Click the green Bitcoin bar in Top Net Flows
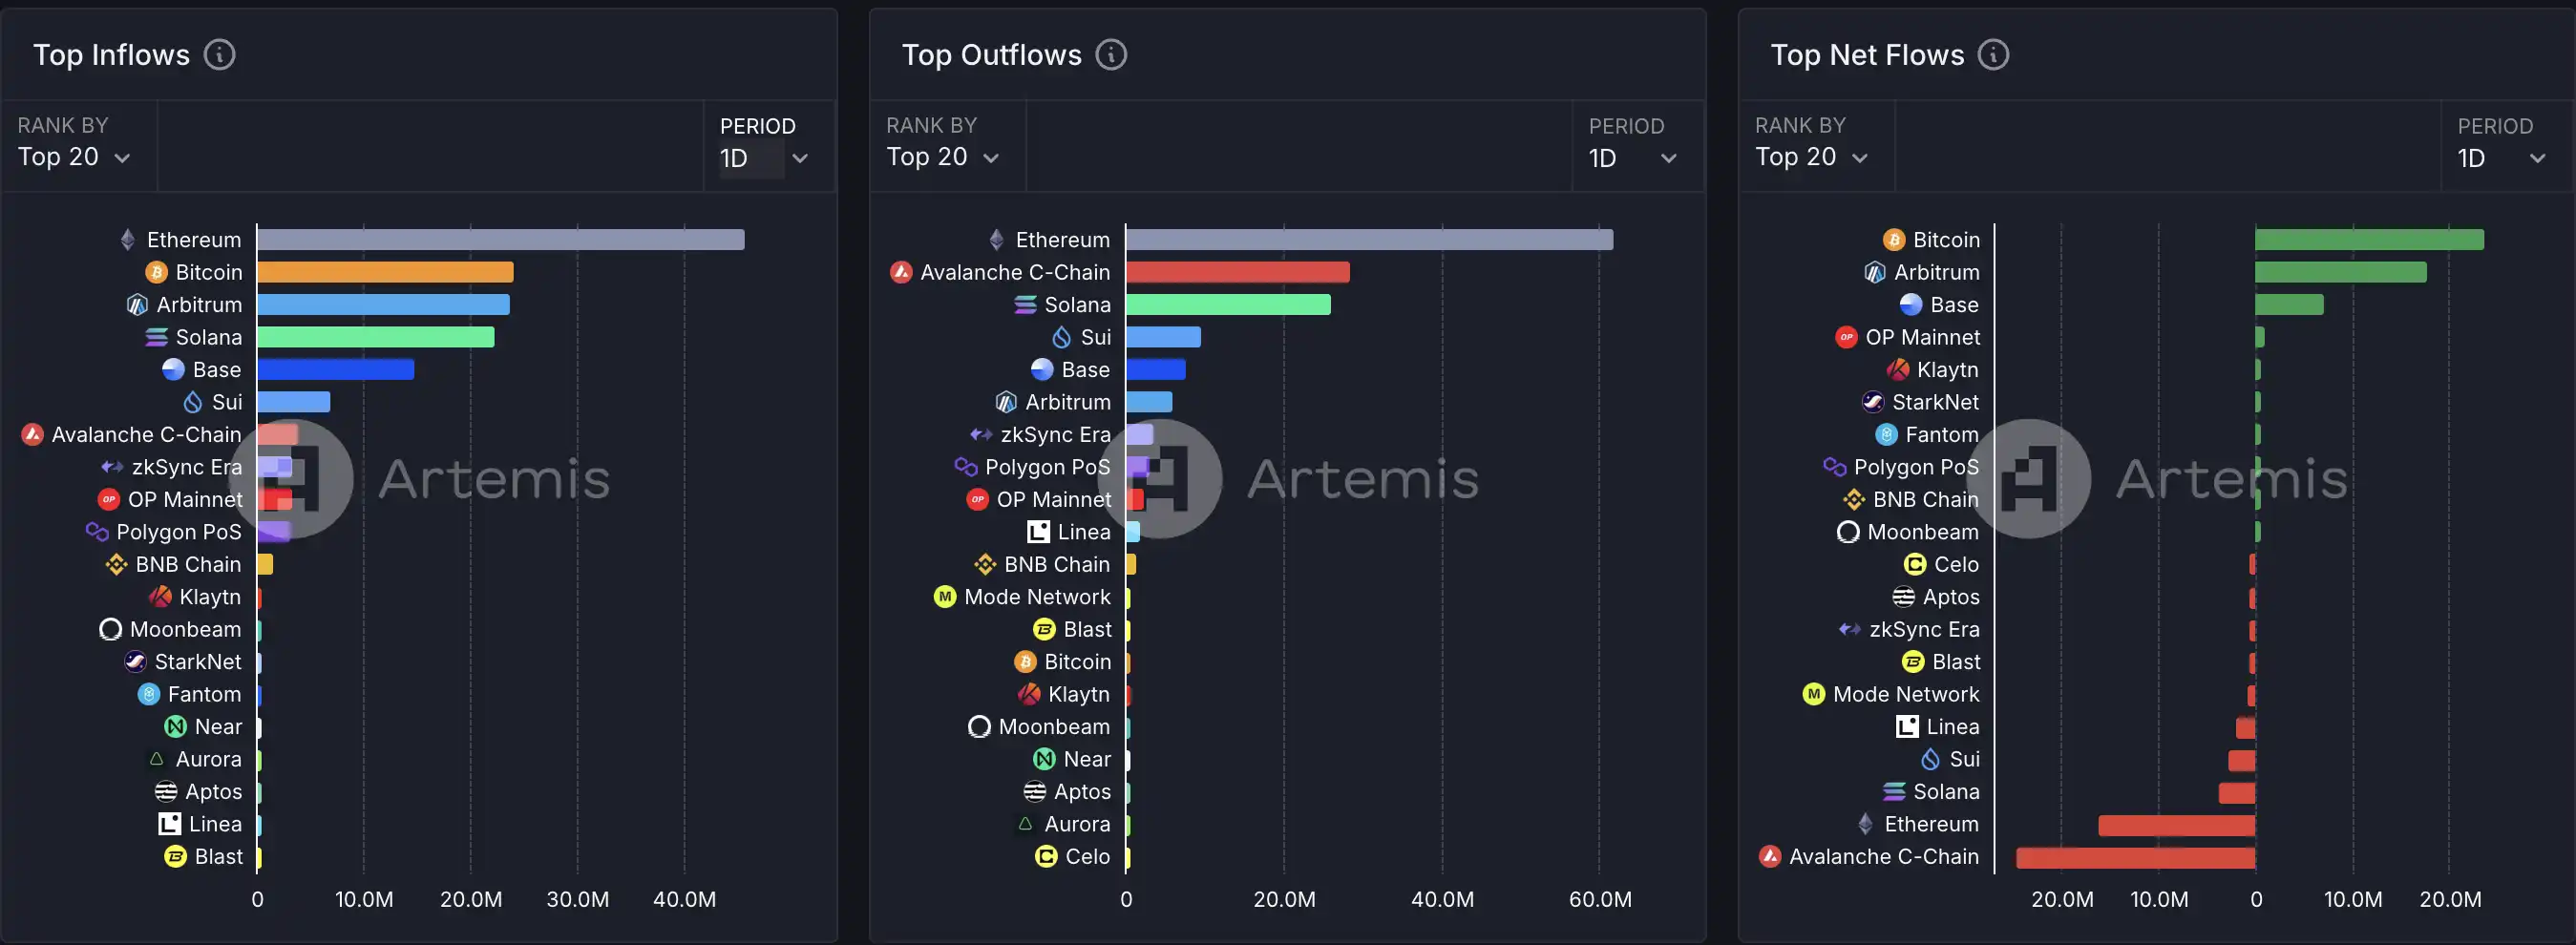The image size is (2576, 945). (2369, 240)
